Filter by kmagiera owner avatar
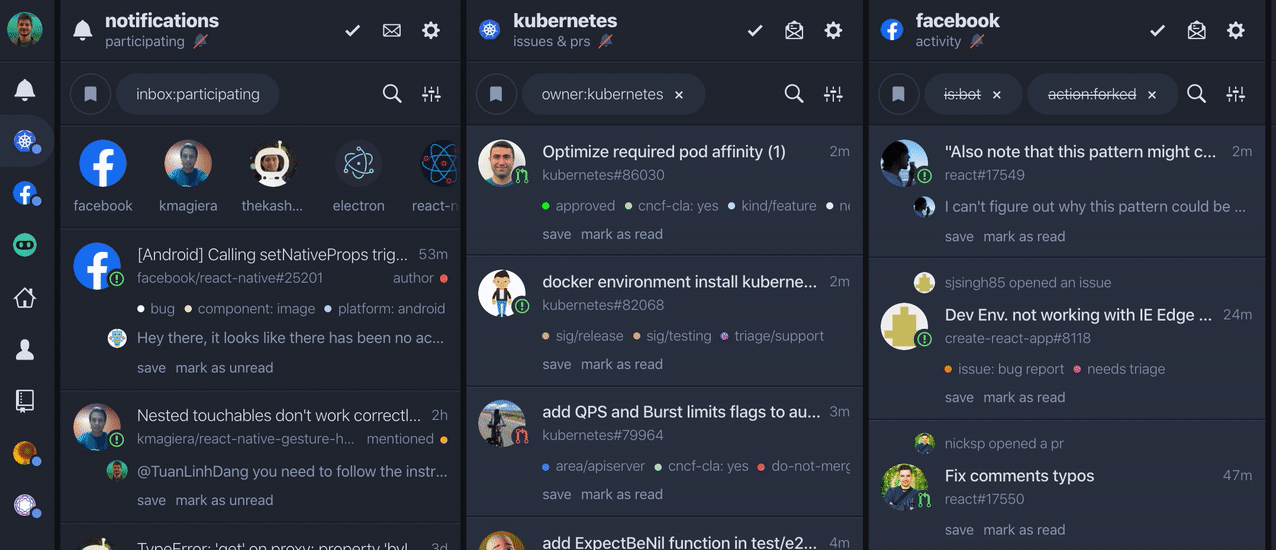This screenshot has height=550, width=1276. click(188, 164)
